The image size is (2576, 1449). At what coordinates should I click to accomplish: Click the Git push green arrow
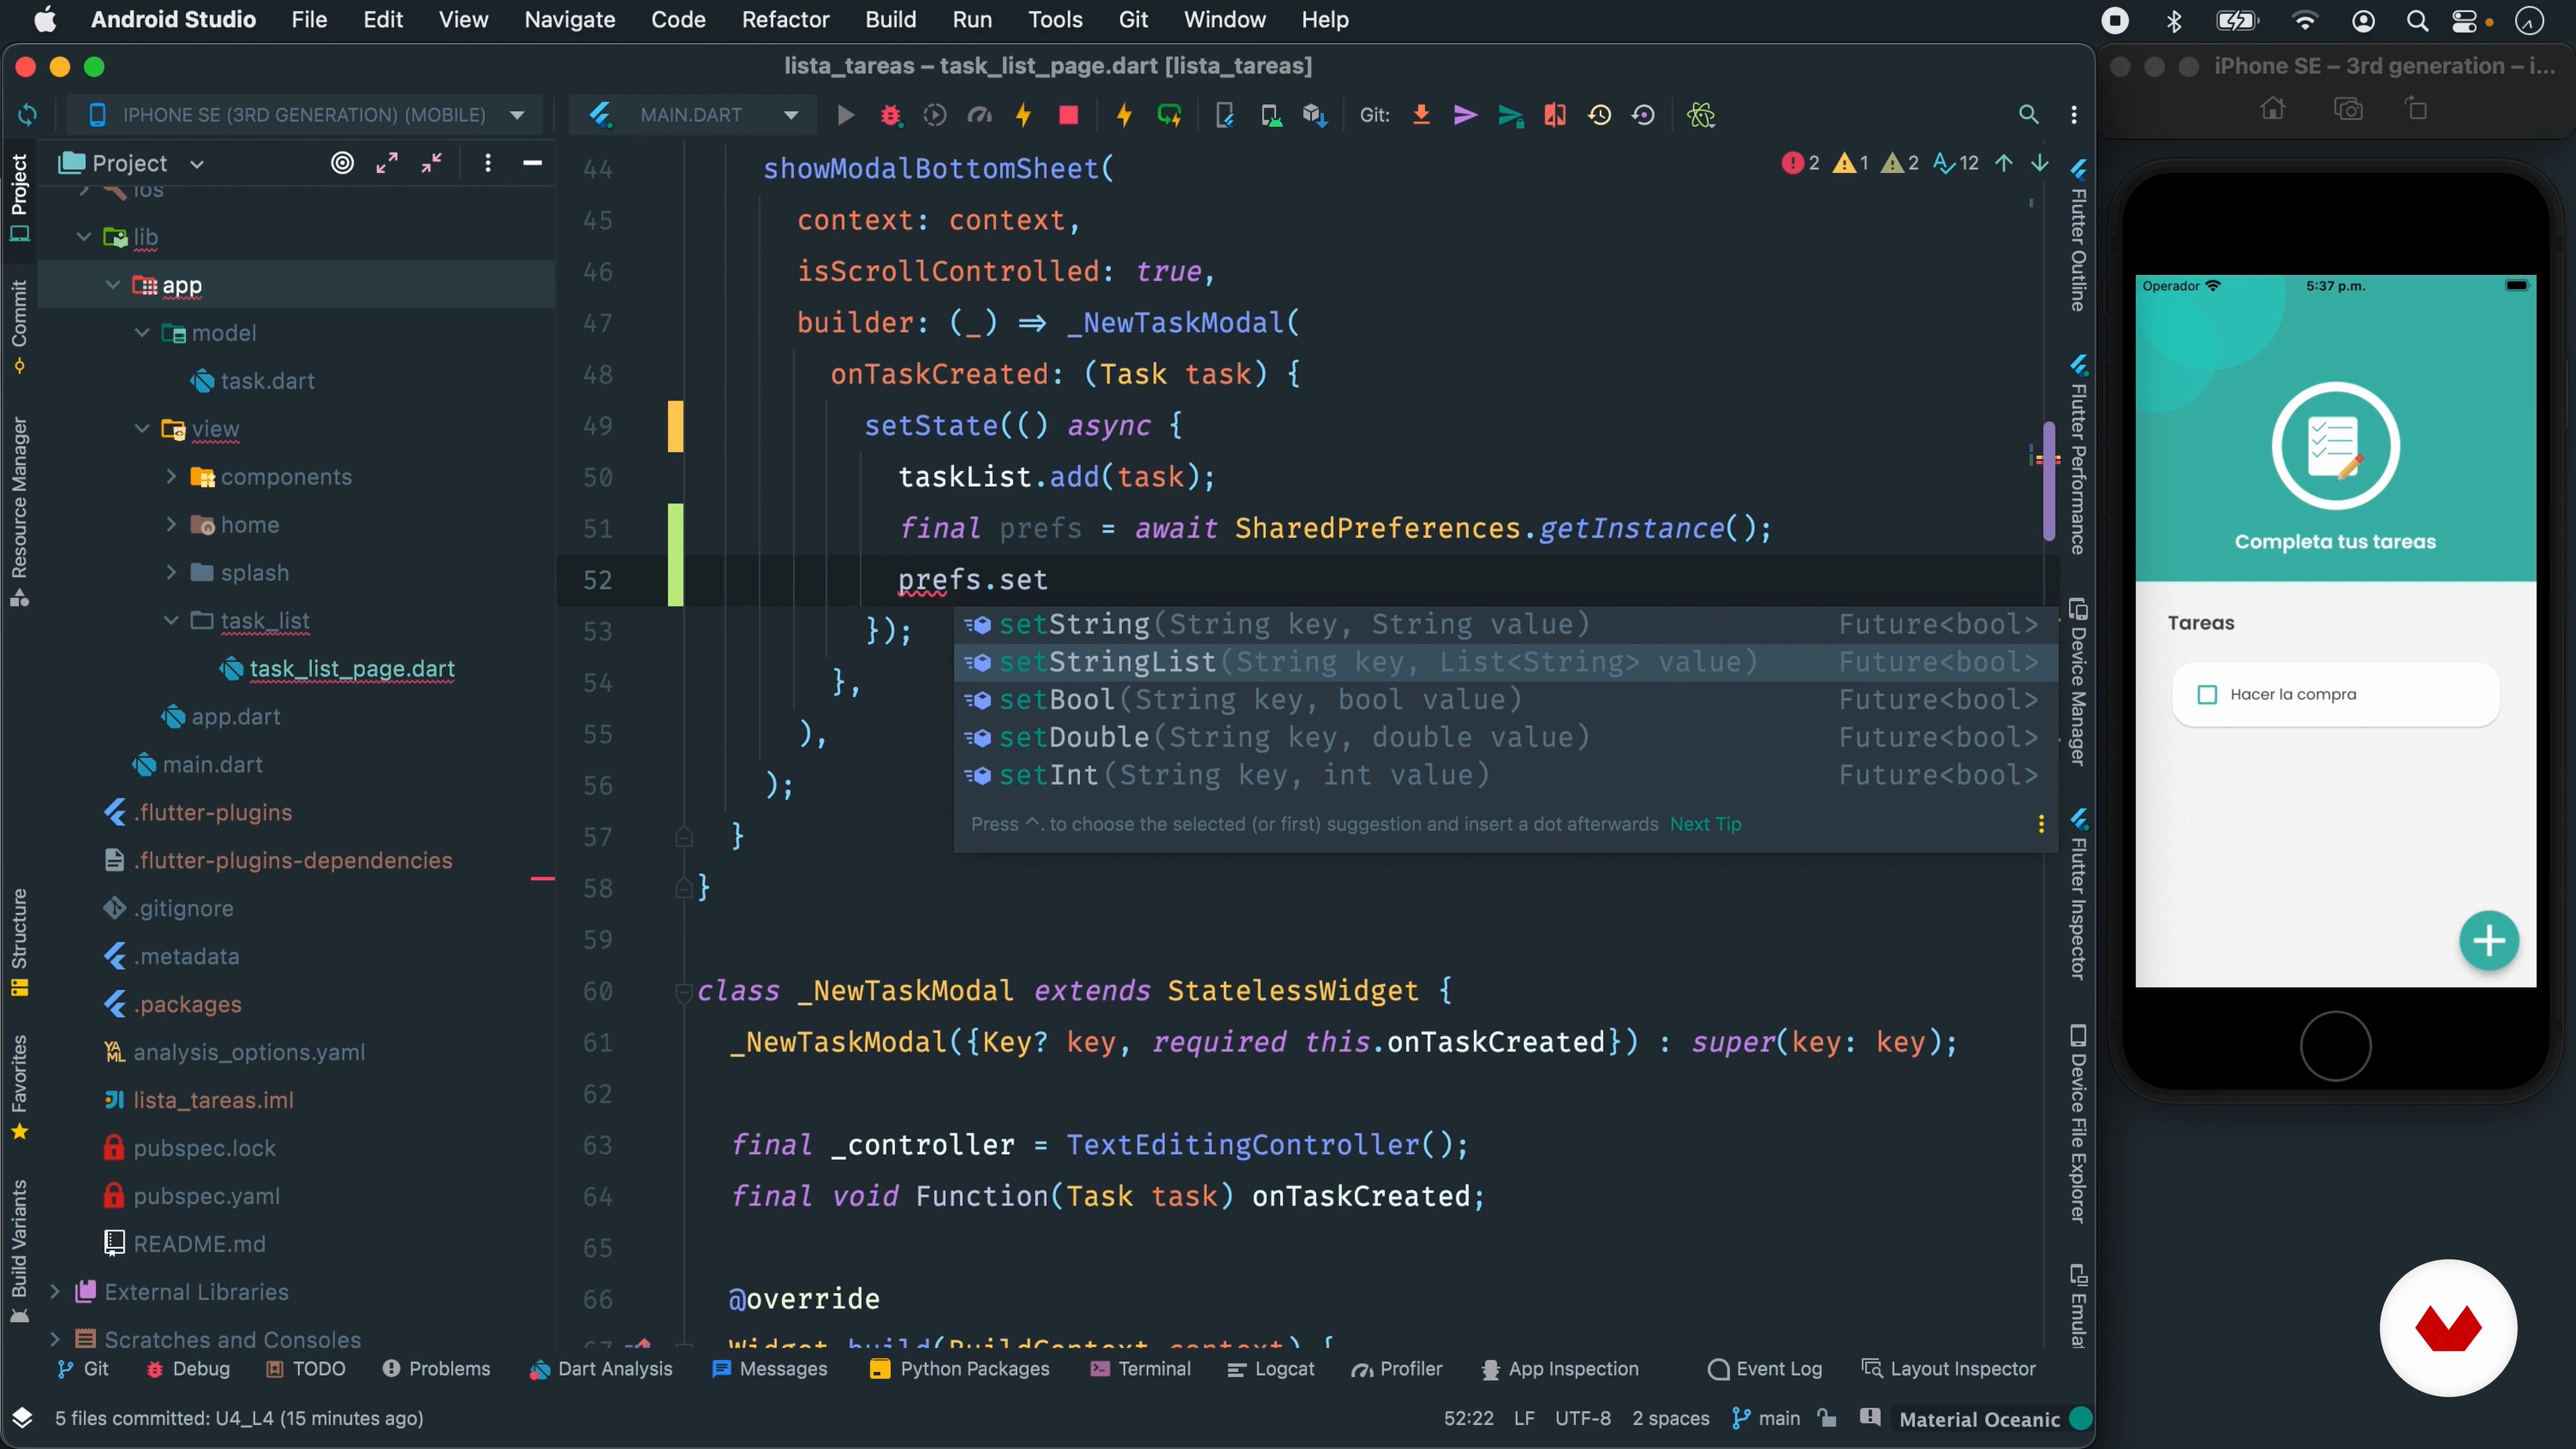pos(1510,115)
